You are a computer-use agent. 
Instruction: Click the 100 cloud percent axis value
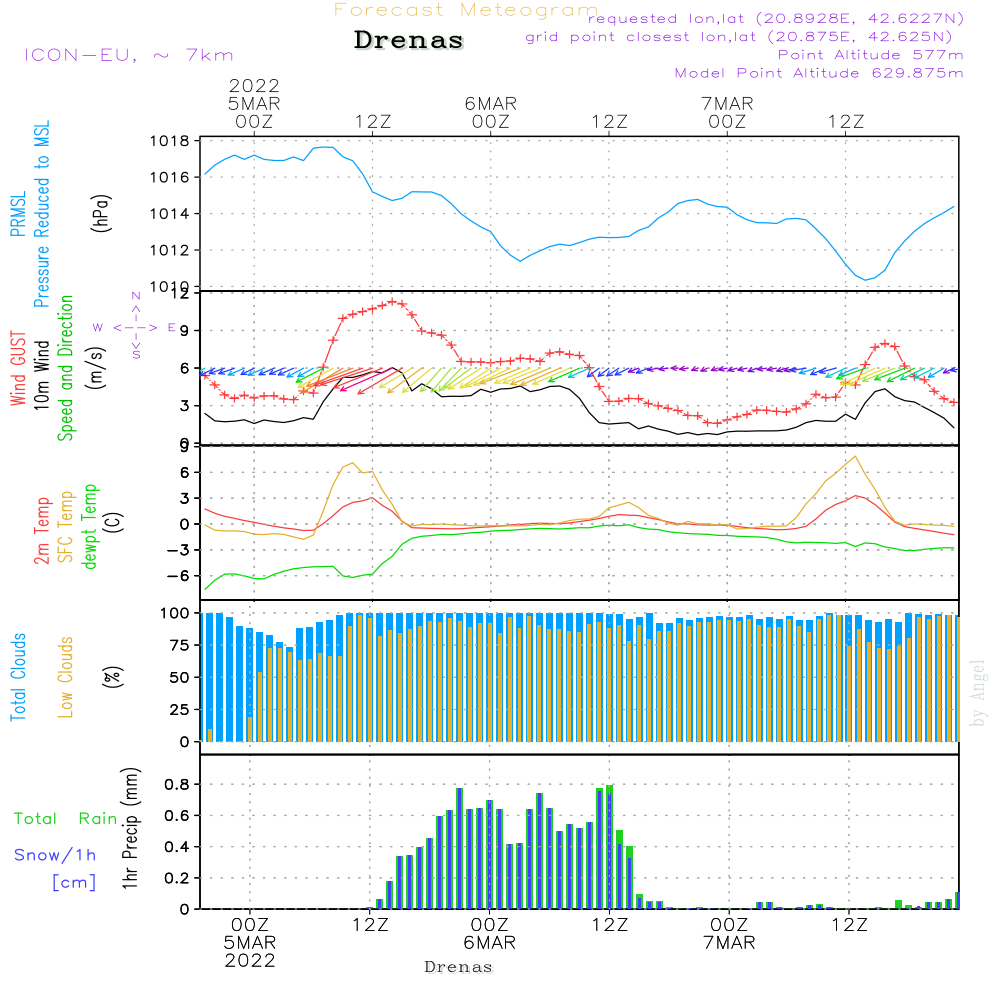174,613
